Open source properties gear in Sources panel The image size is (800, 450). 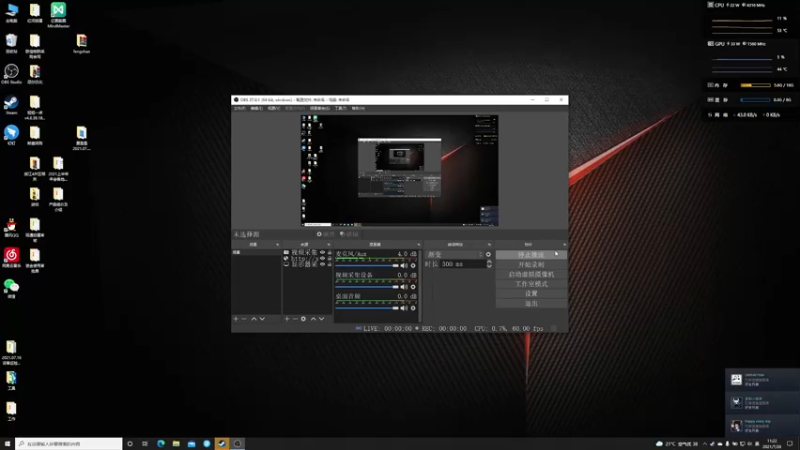tap(303, 319)
